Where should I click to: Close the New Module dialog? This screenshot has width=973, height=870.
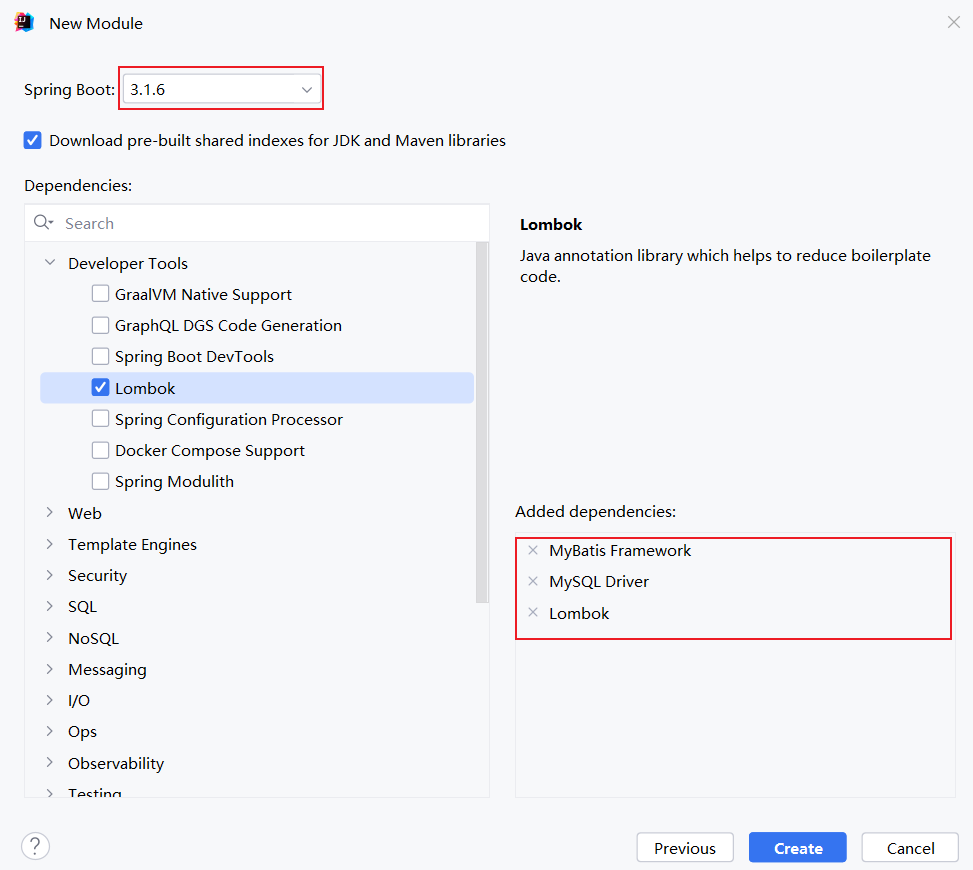pos(953,22)
